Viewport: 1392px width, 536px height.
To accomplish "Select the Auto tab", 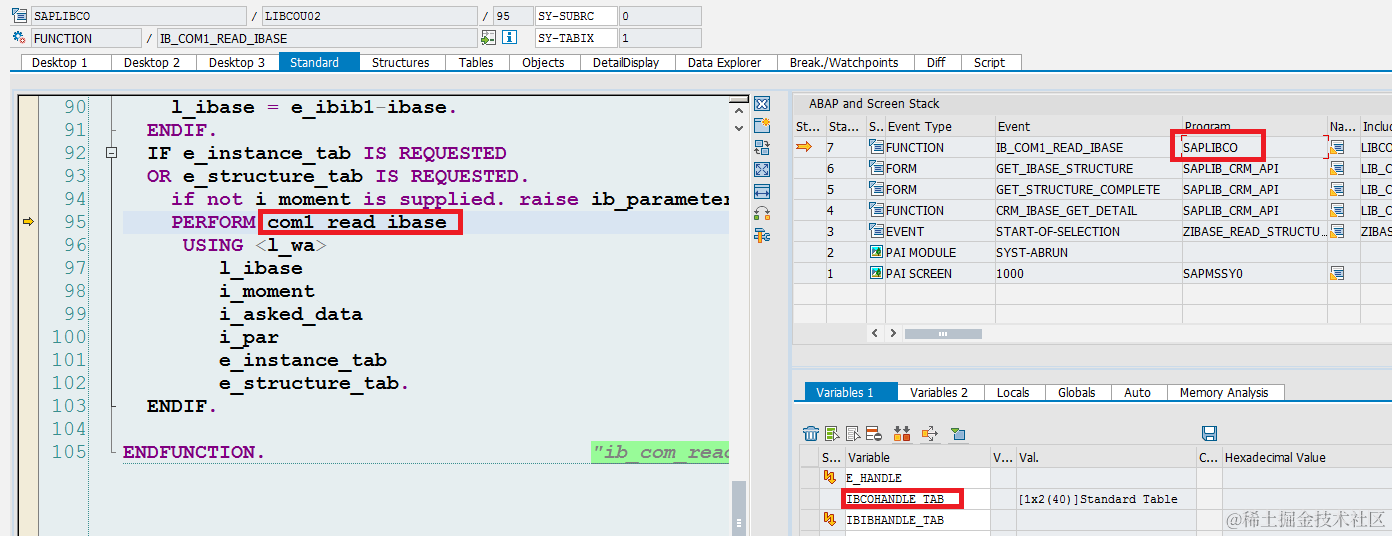I will click(1137, 392).
